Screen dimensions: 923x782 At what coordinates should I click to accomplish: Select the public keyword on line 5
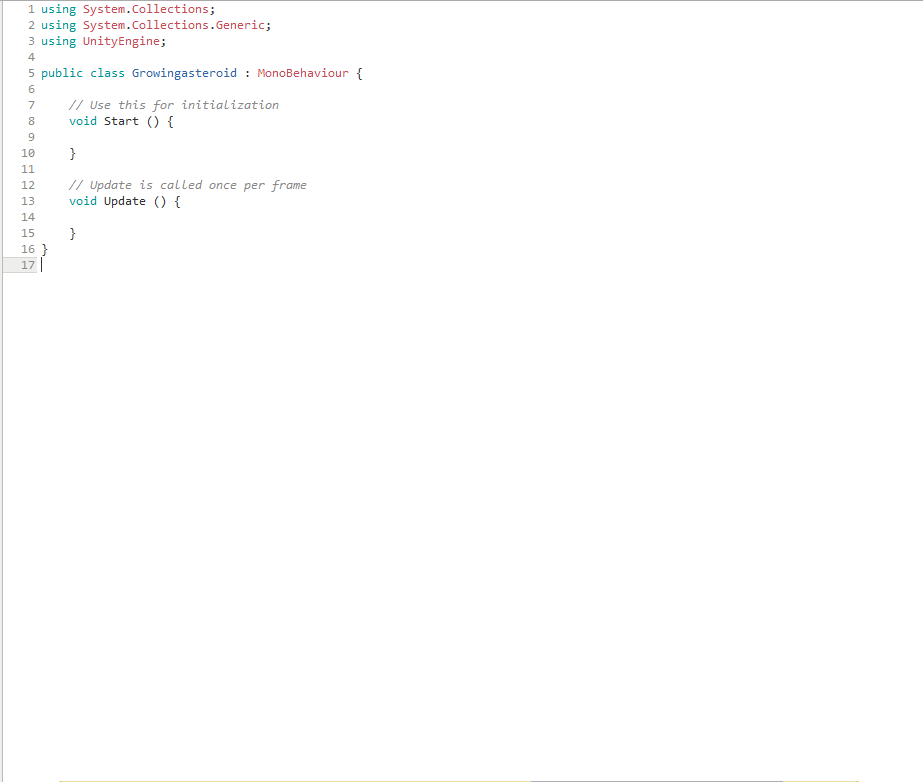pos(62,72)
